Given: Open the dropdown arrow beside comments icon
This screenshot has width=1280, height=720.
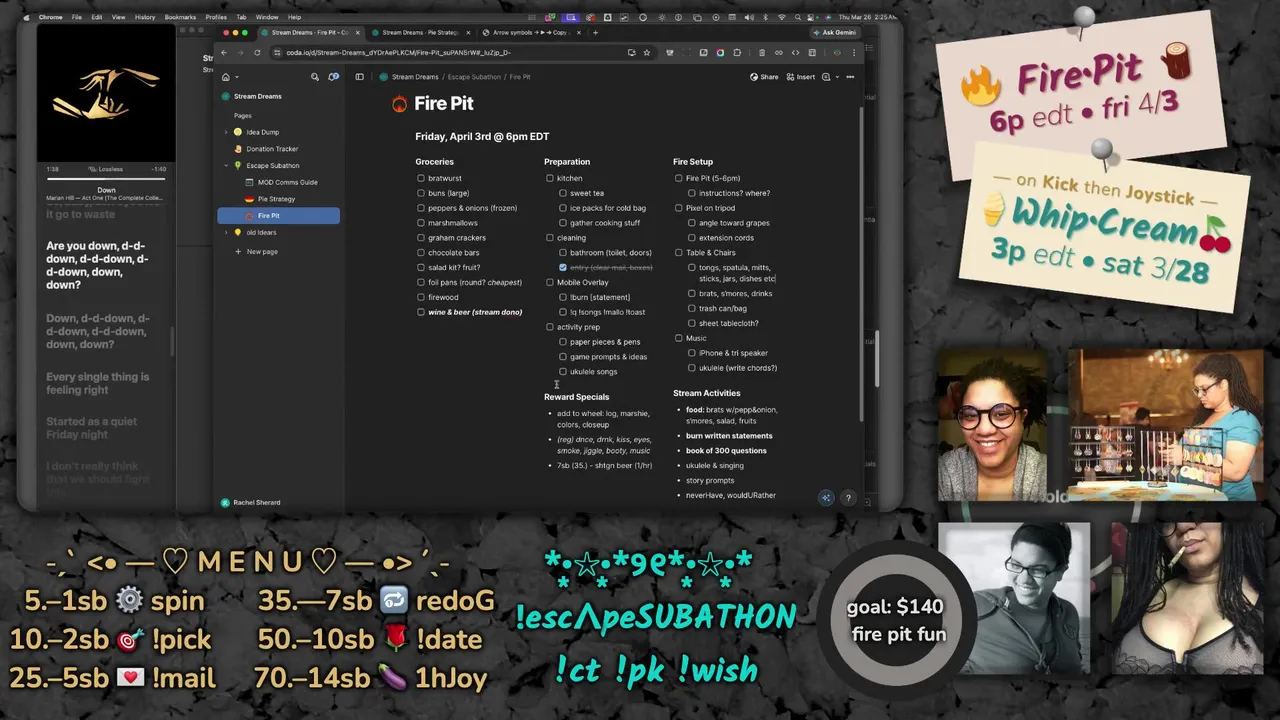Looking at the screenshot, I should [837, 77].
